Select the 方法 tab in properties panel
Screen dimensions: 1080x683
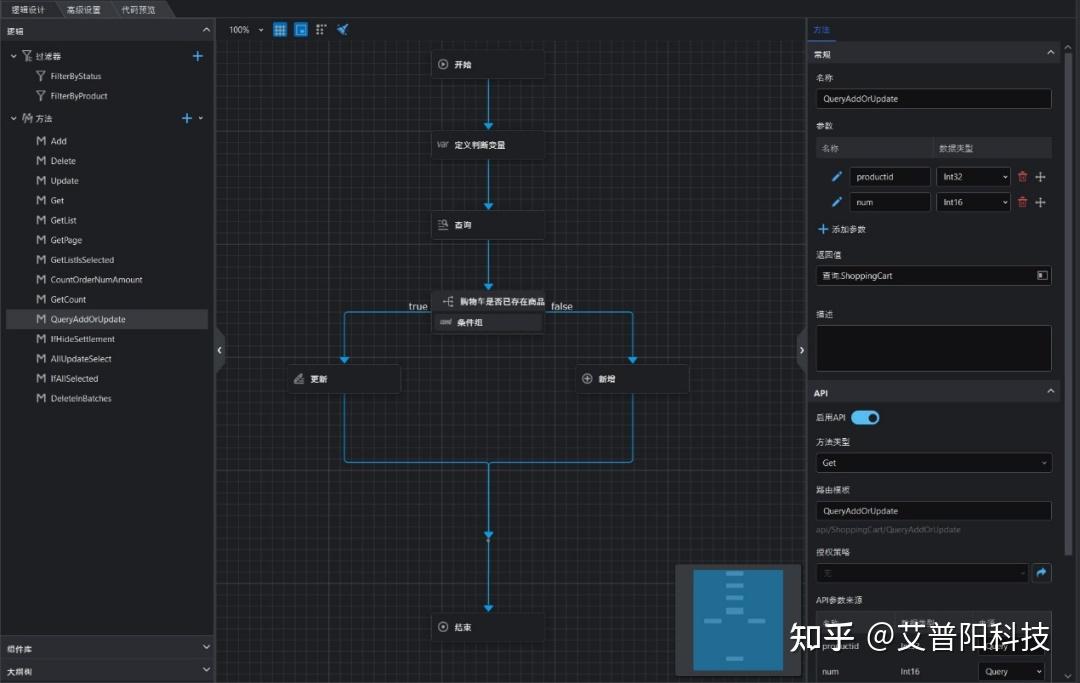(x=822, y=30)
